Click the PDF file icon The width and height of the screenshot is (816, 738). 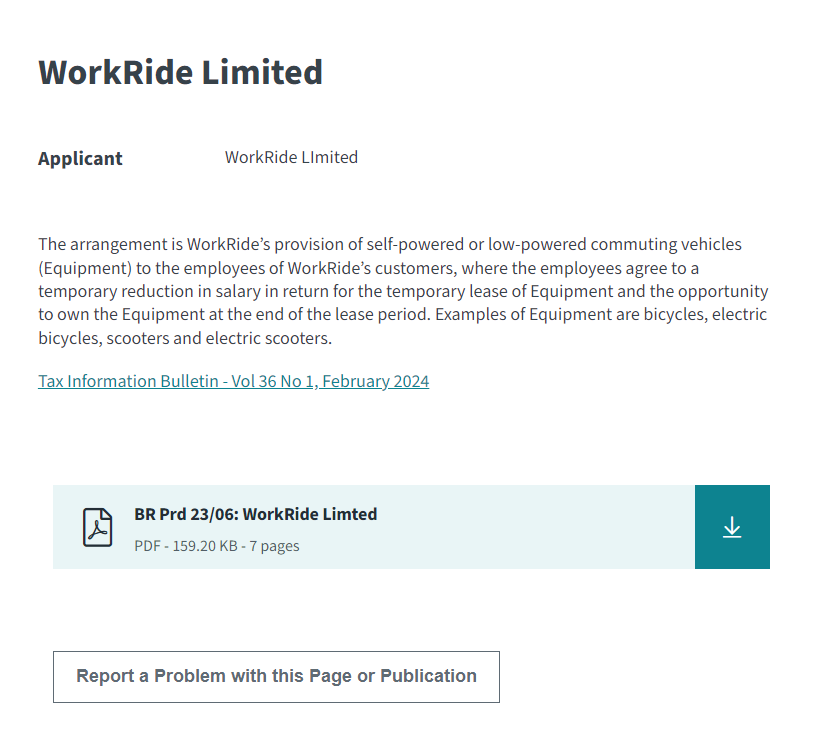tap(97, 527)
